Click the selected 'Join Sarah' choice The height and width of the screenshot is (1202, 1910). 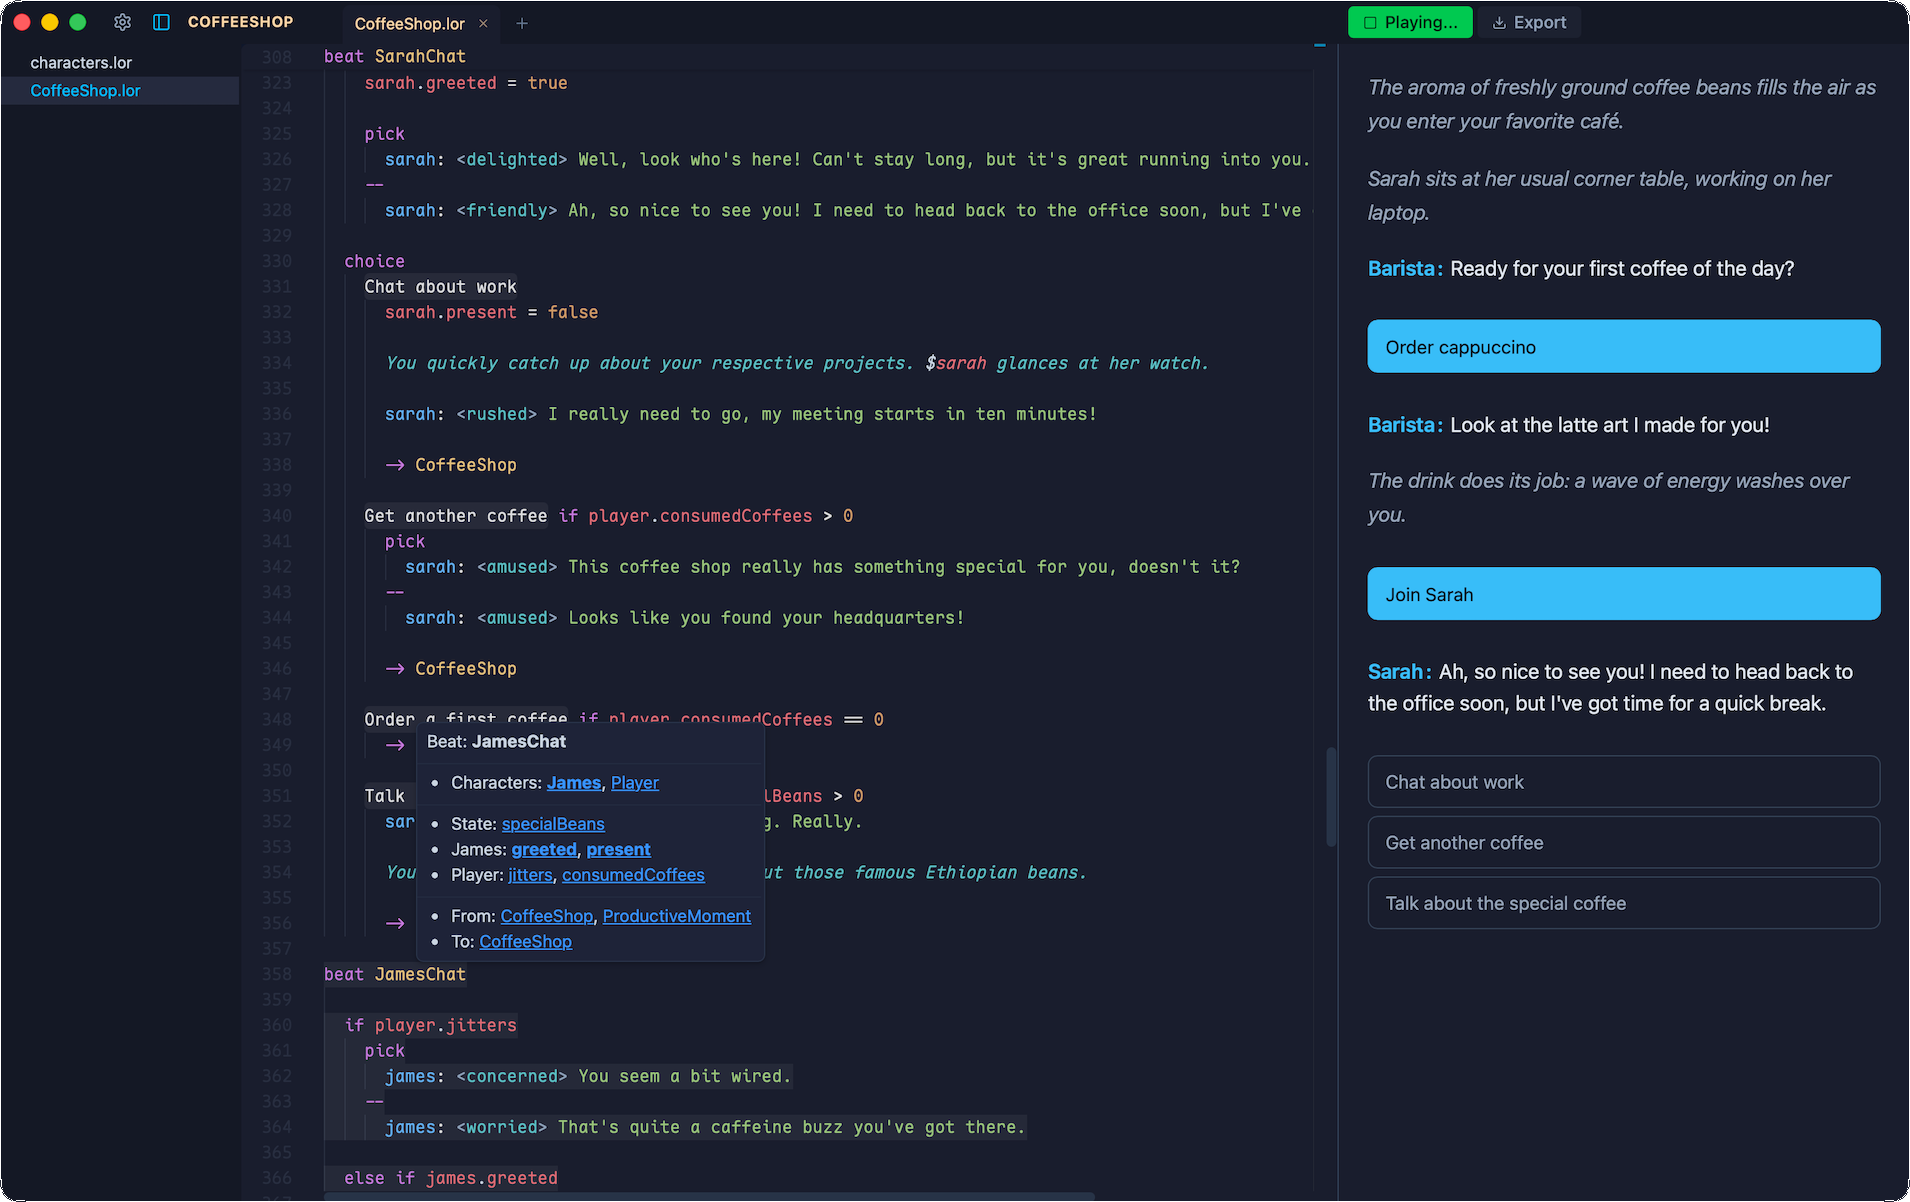coord(1623,594)
